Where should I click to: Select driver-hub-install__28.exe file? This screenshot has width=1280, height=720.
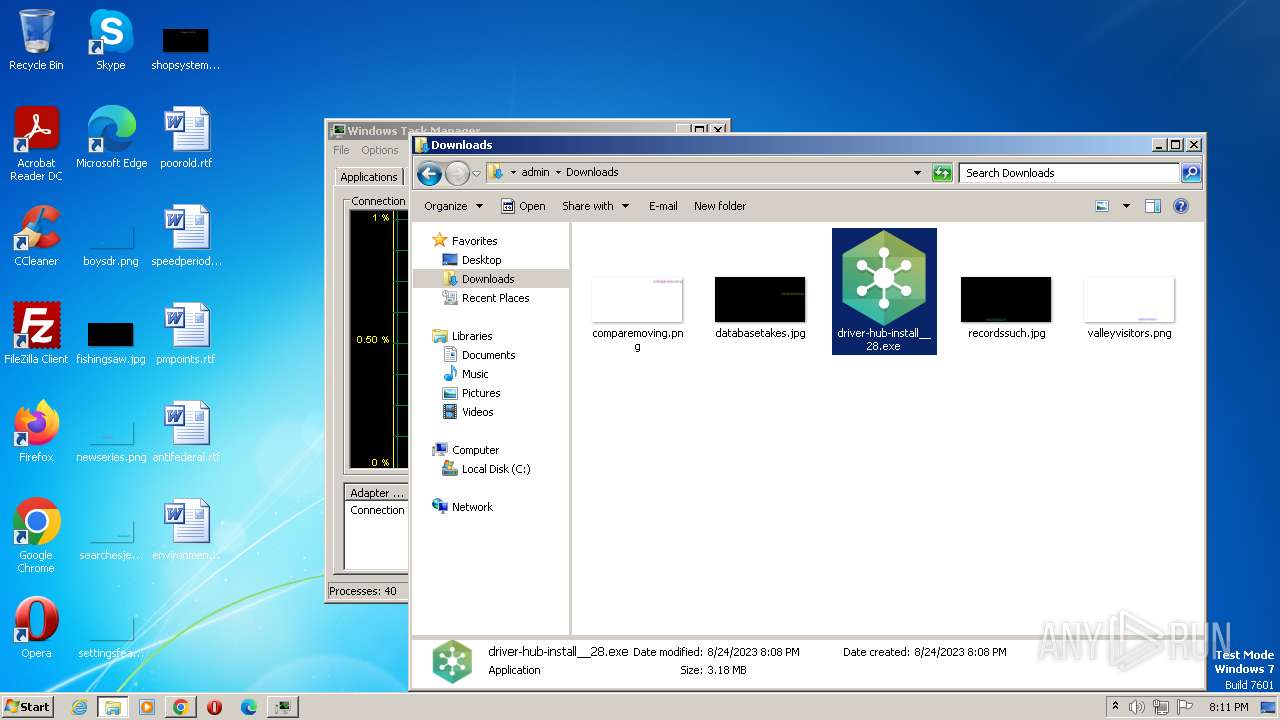coord(884,291)
